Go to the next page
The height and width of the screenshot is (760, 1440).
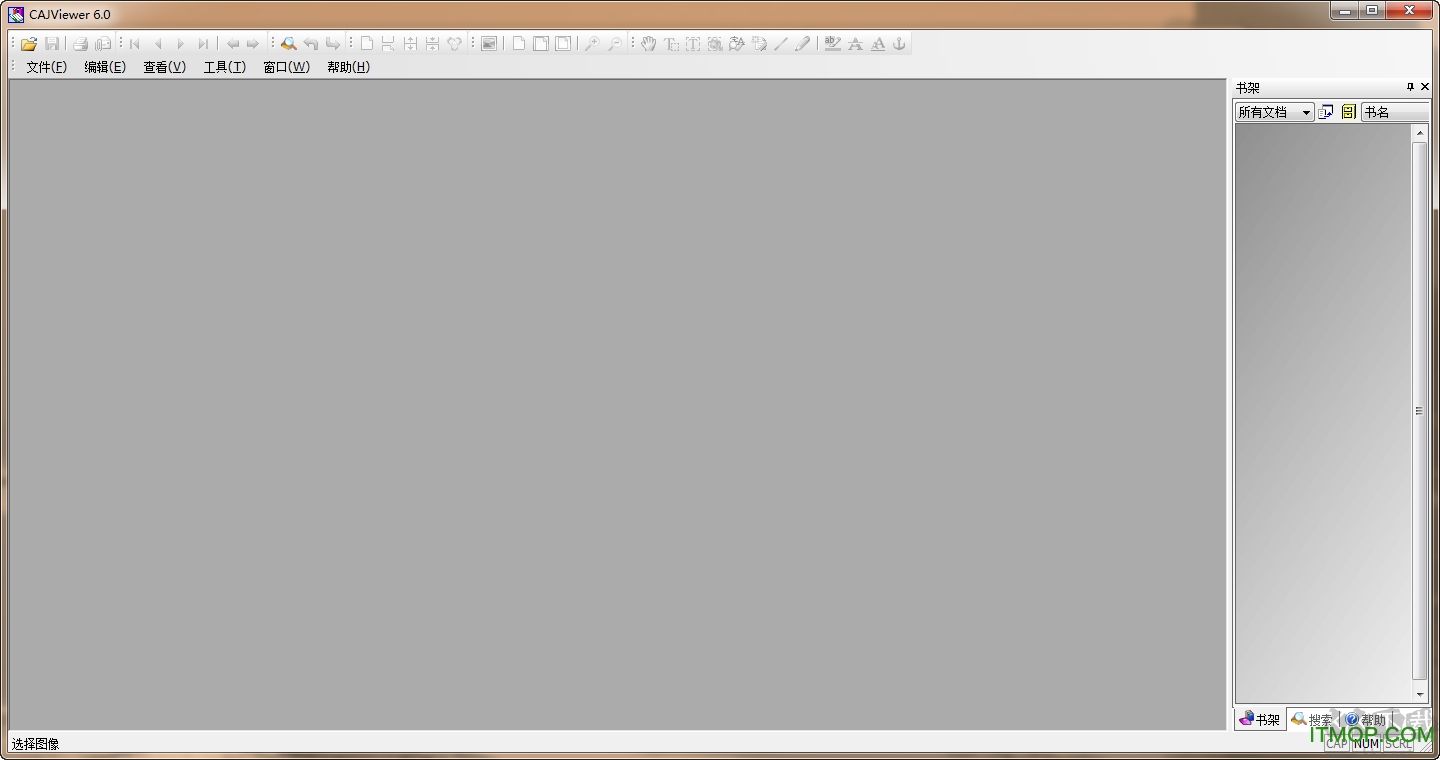pos(180,44)
